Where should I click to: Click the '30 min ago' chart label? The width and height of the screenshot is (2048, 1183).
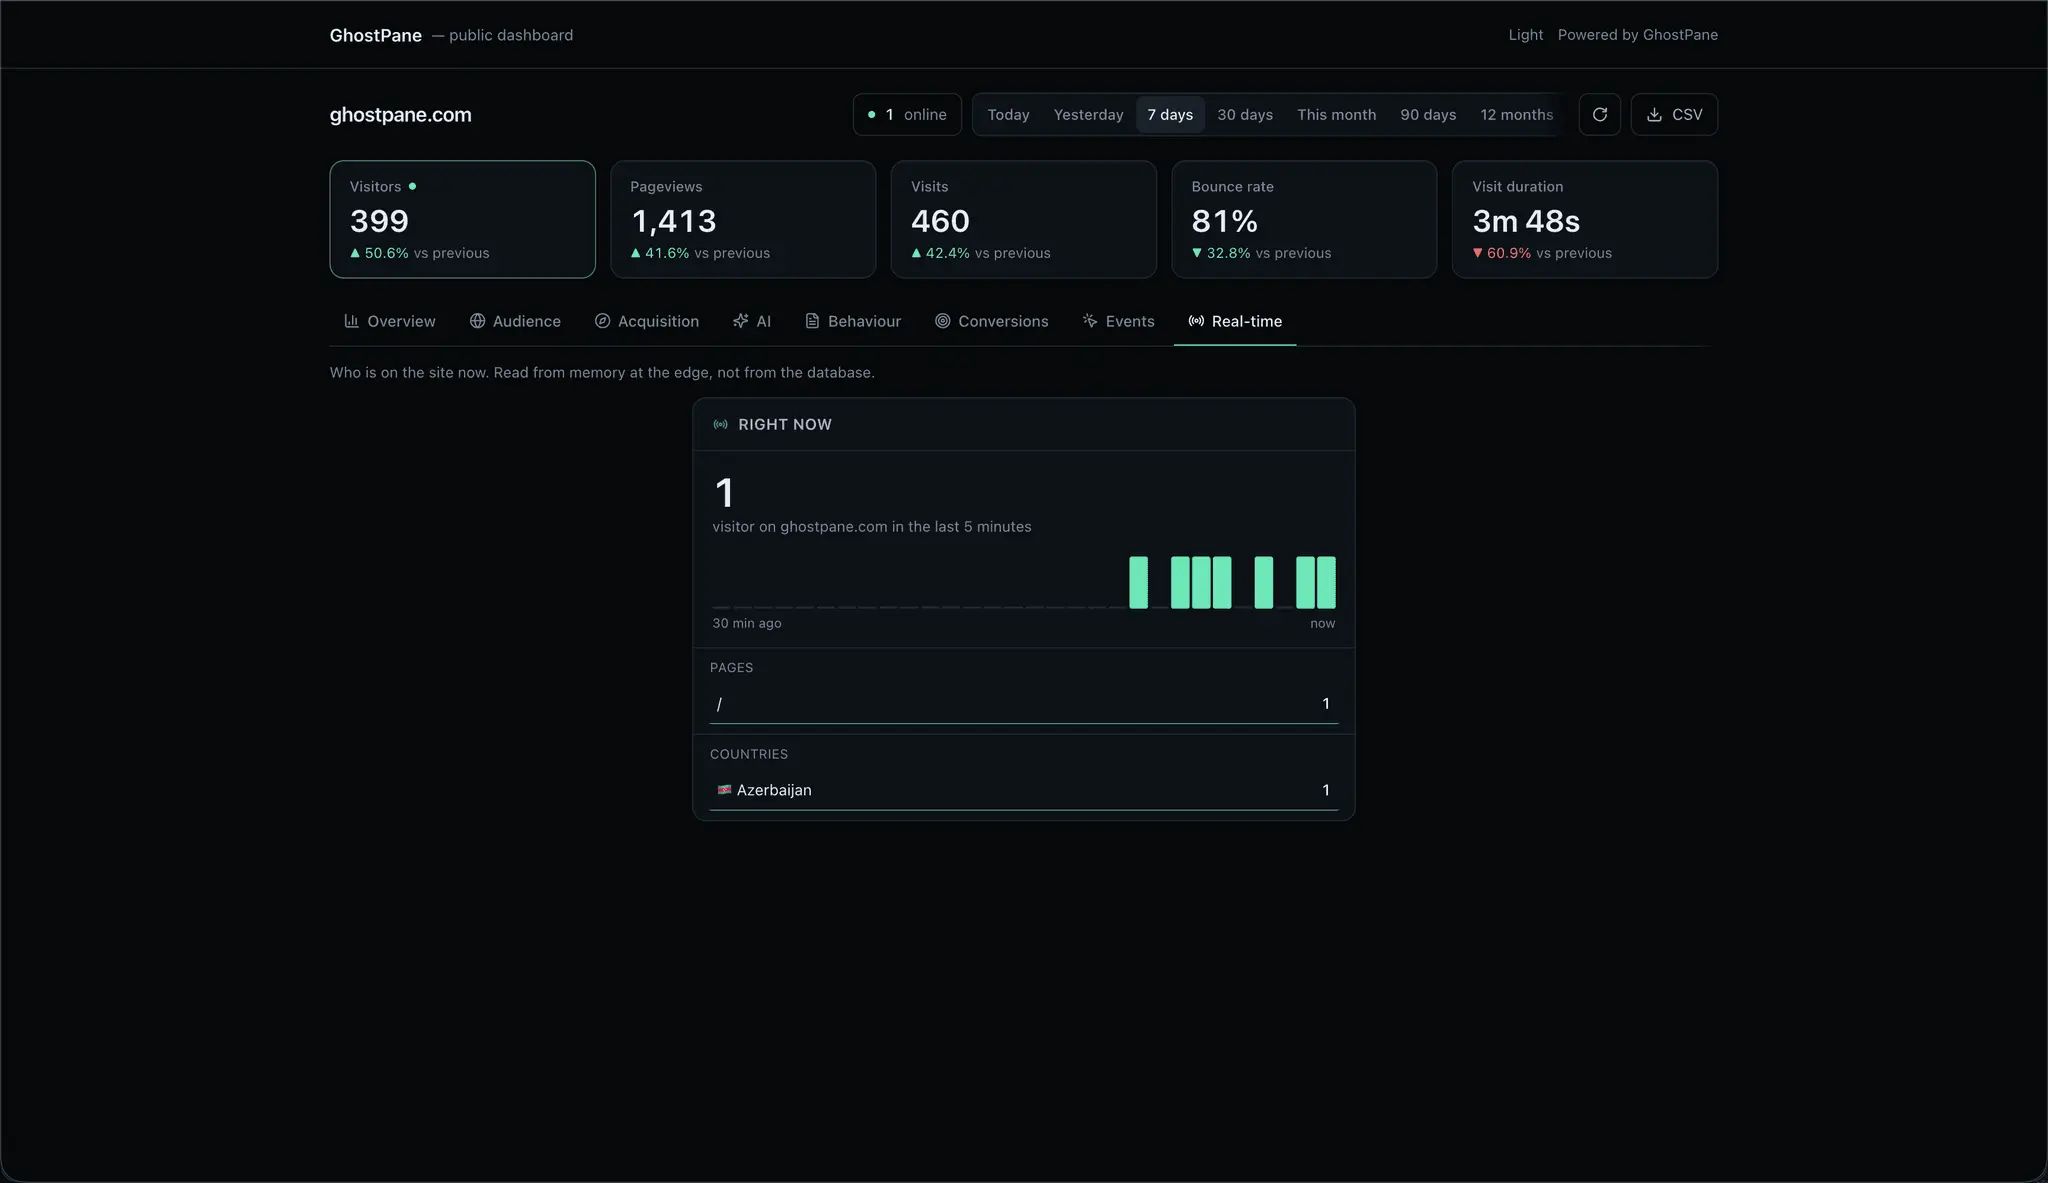pos(746,623)
